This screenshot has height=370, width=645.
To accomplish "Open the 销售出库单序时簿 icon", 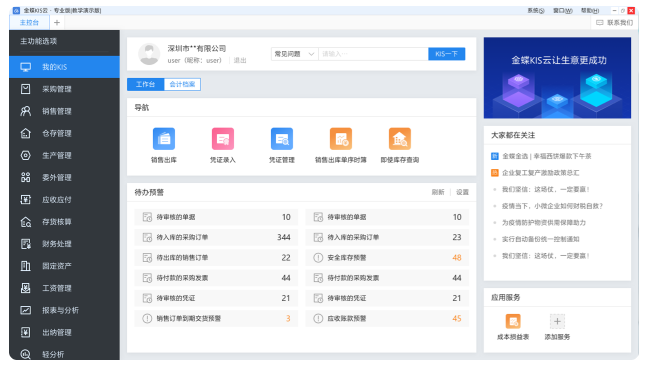I will 341,139.
